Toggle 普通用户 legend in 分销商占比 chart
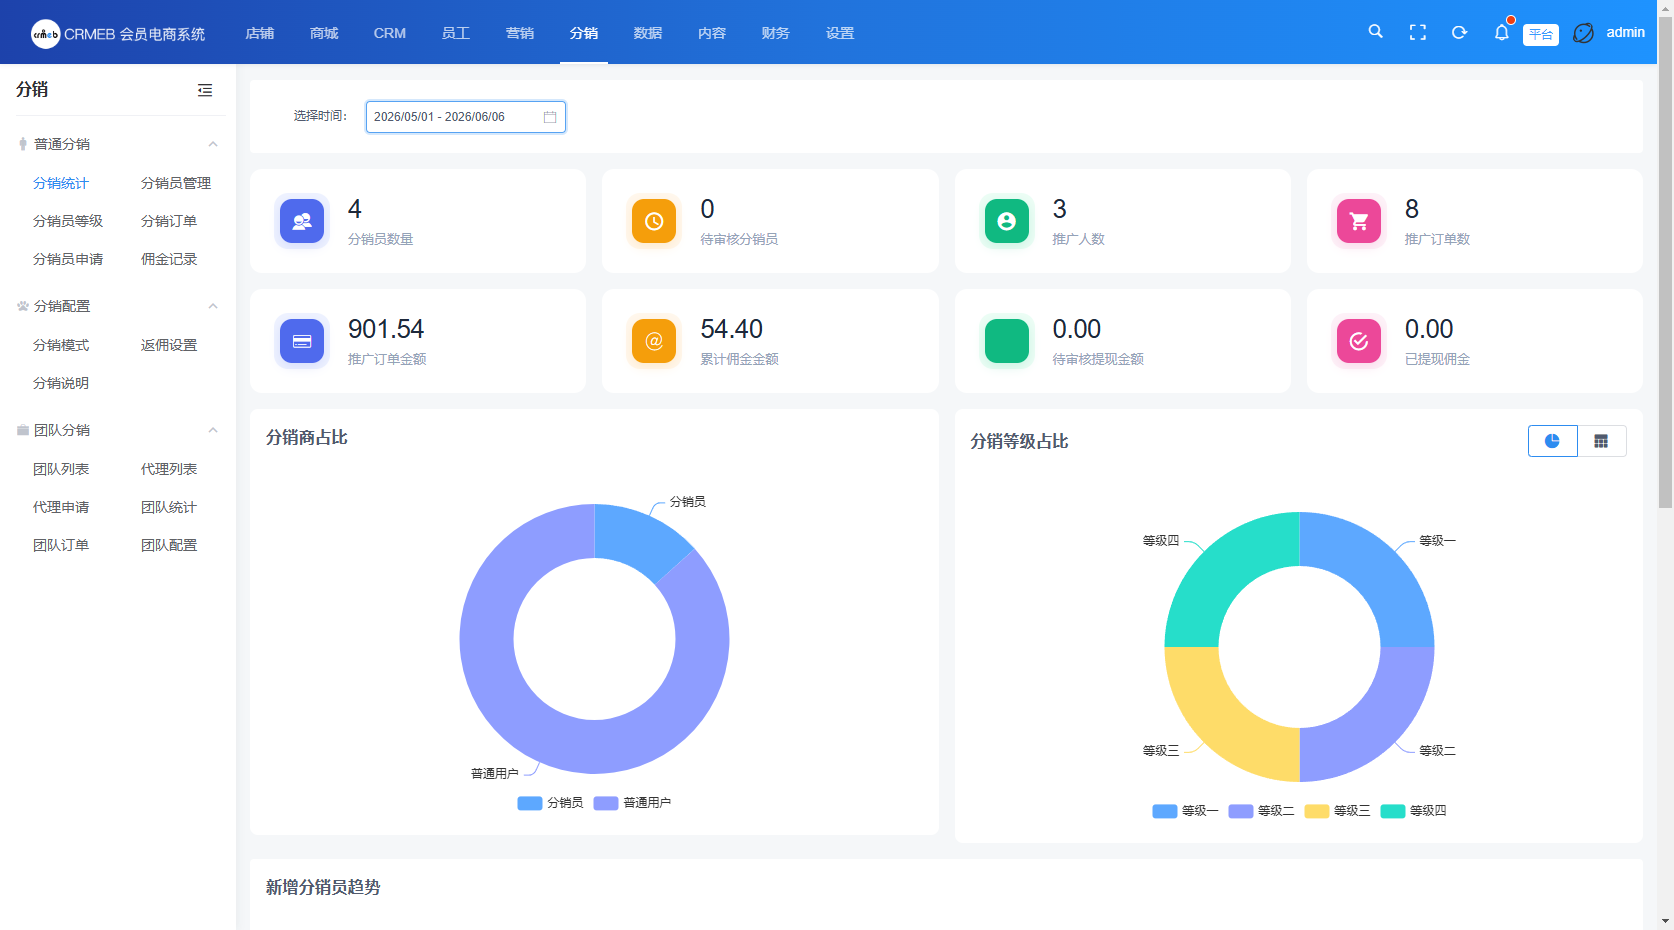This screenshot has width=1674, height=930. click(632, 803)
